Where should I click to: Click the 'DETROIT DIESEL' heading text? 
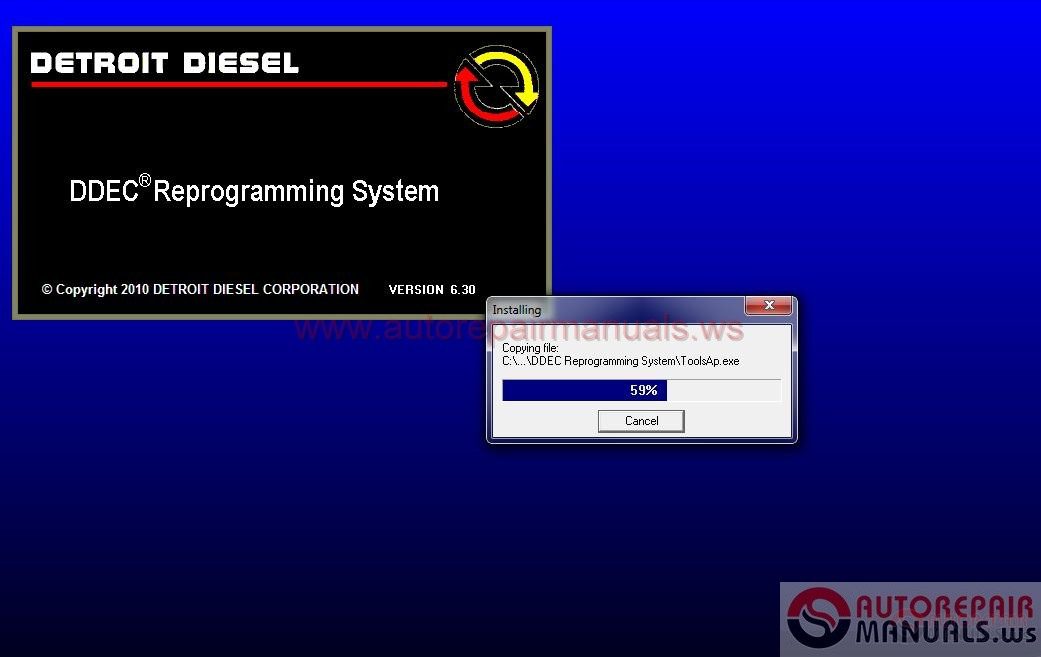point(165,63)
